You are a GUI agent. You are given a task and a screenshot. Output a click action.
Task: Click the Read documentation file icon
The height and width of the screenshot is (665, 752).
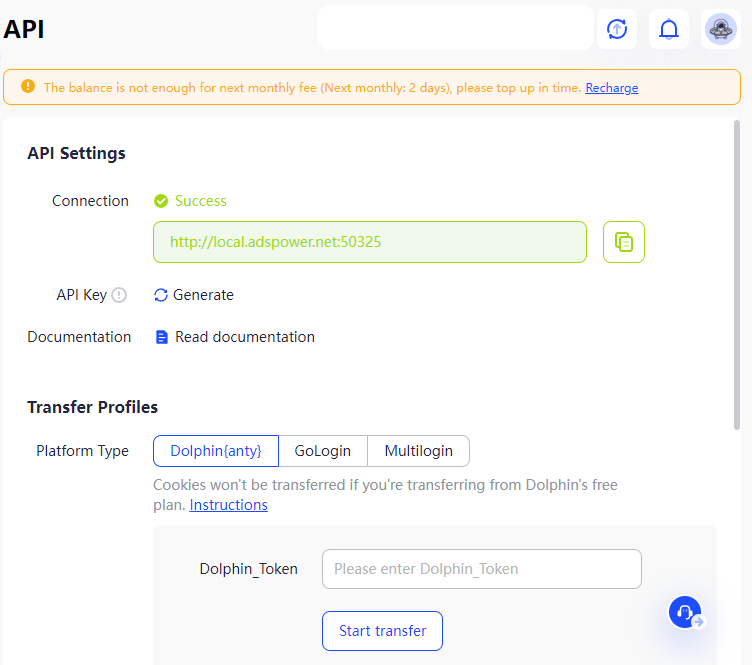162,337
